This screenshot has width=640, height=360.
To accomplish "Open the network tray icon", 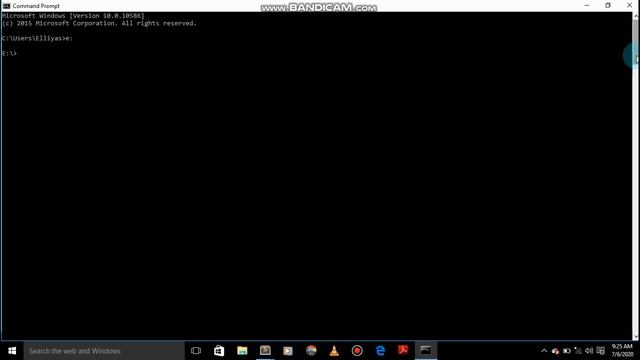I will (x=578, y=351).
